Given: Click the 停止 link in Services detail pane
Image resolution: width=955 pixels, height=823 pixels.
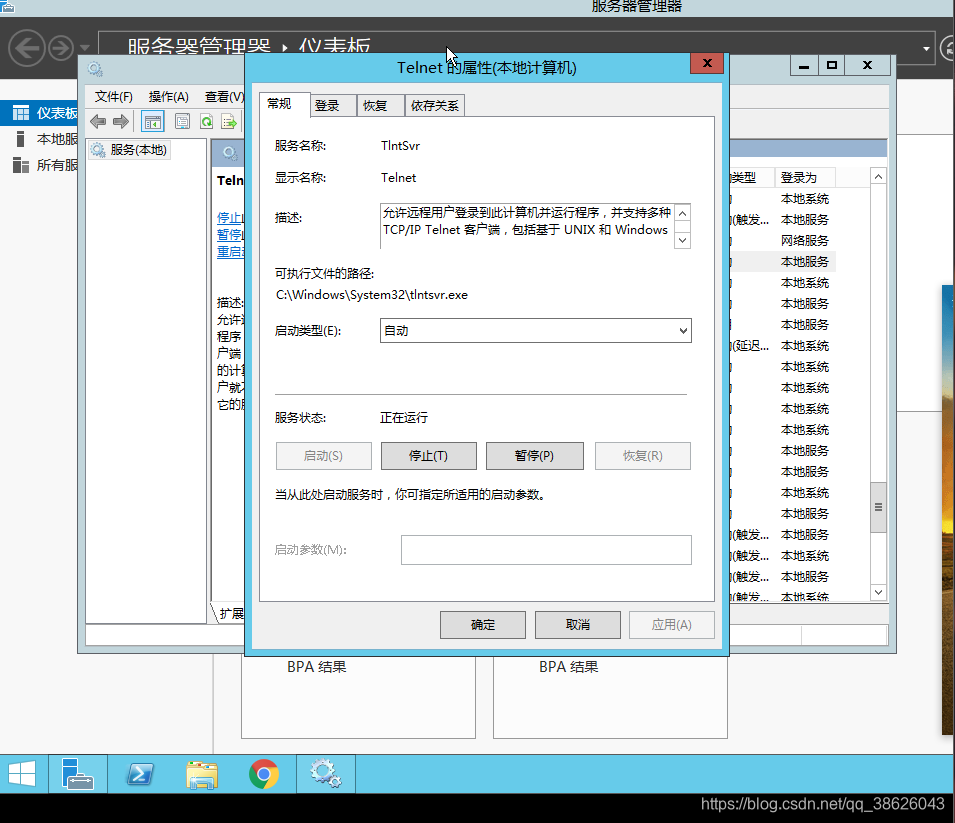Looking at the screenshot, I should pyautogui.click(x=230, y=217).
